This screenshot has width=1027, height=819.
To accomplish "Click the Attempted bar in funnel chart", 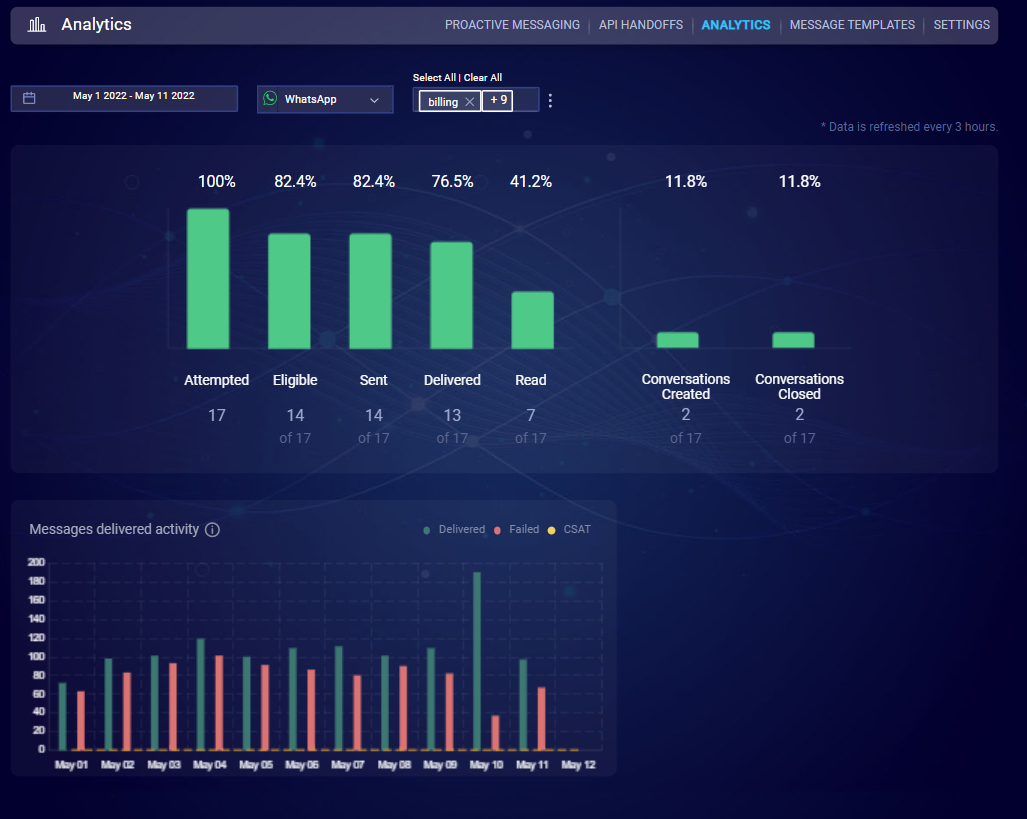I will point(208,279).
